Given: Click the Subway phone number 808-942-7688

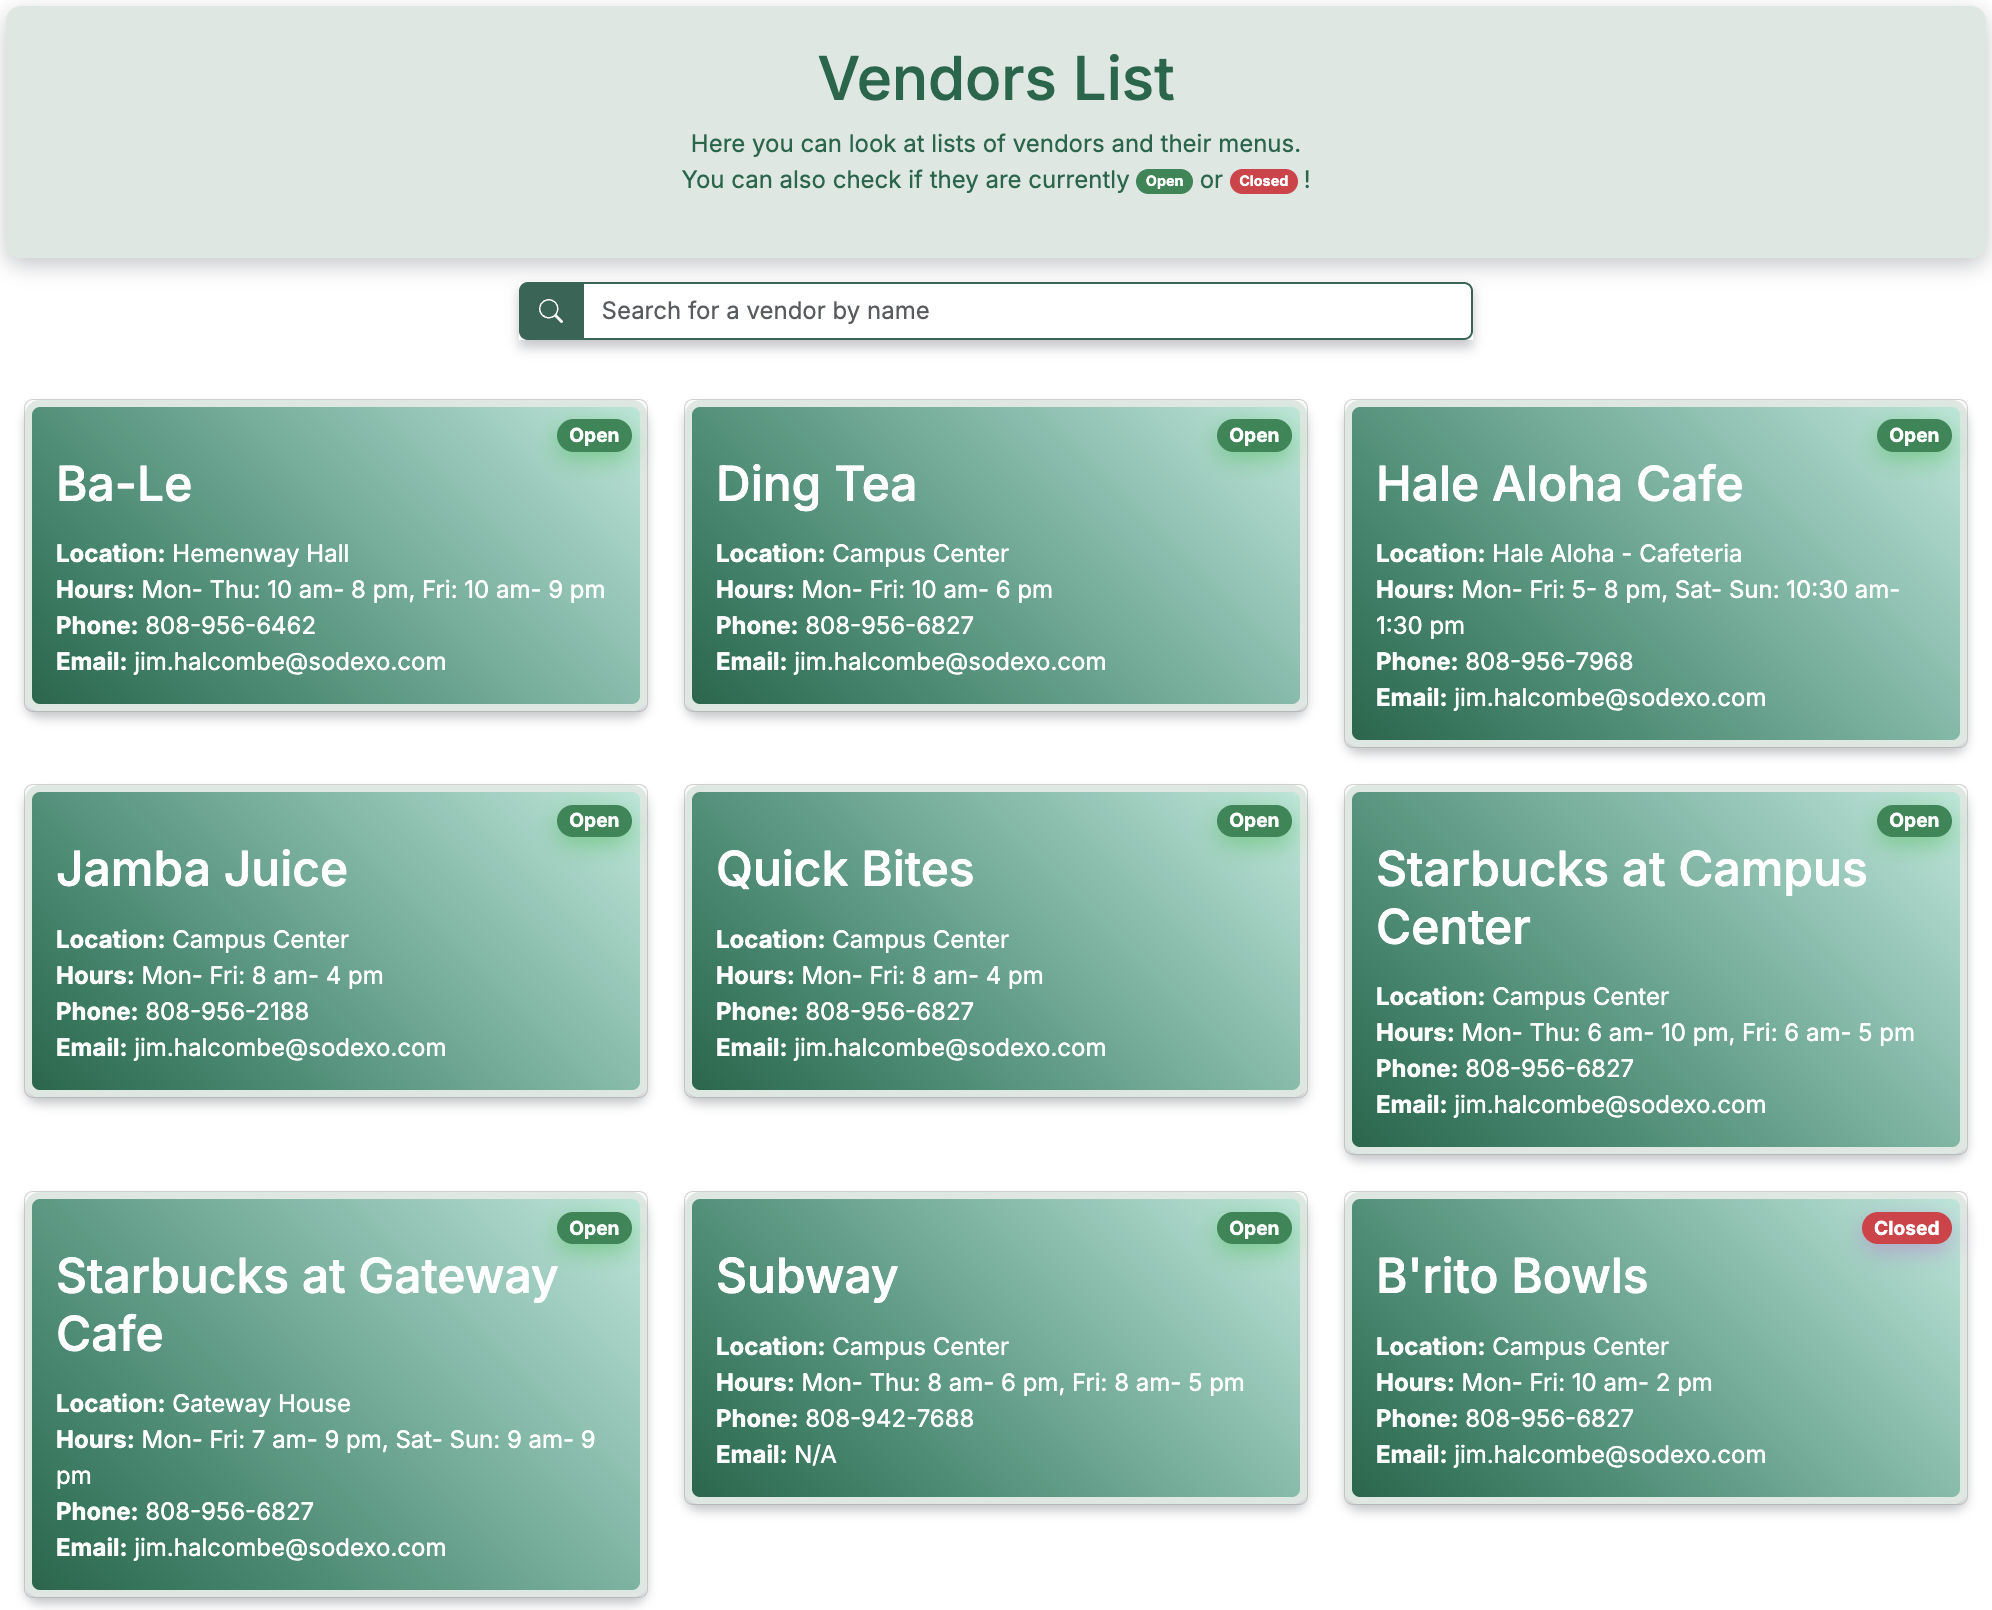Looking at the screenshot, I should (x=889, y=1418).
